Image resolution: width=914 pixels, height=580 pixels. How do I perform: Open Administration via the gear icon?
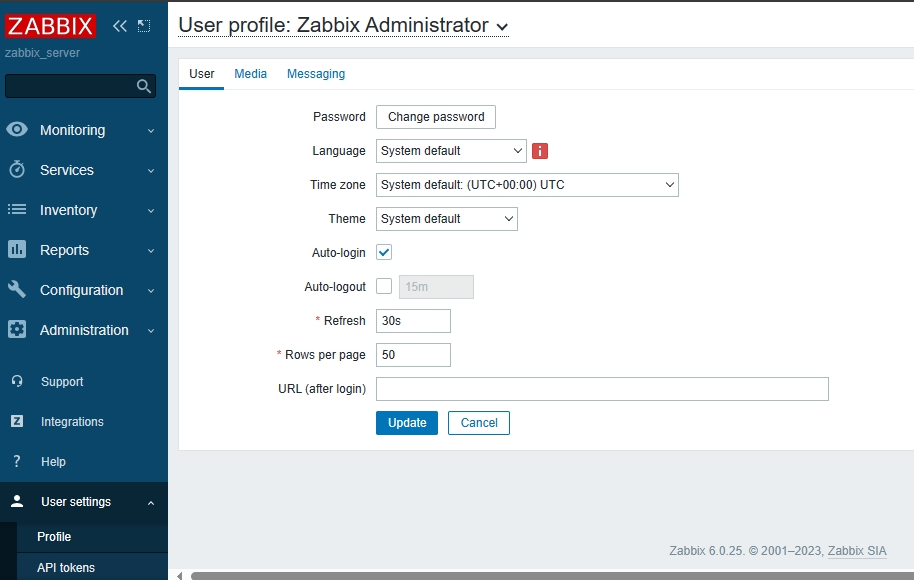[x=17, y=330]
